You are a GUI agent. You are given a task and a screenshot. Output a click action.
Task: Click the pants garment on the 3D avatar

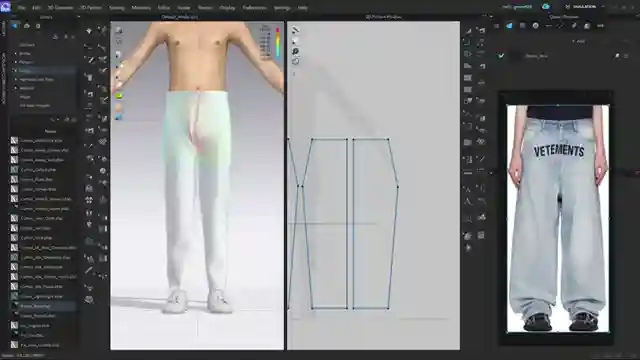pos(197,192)
